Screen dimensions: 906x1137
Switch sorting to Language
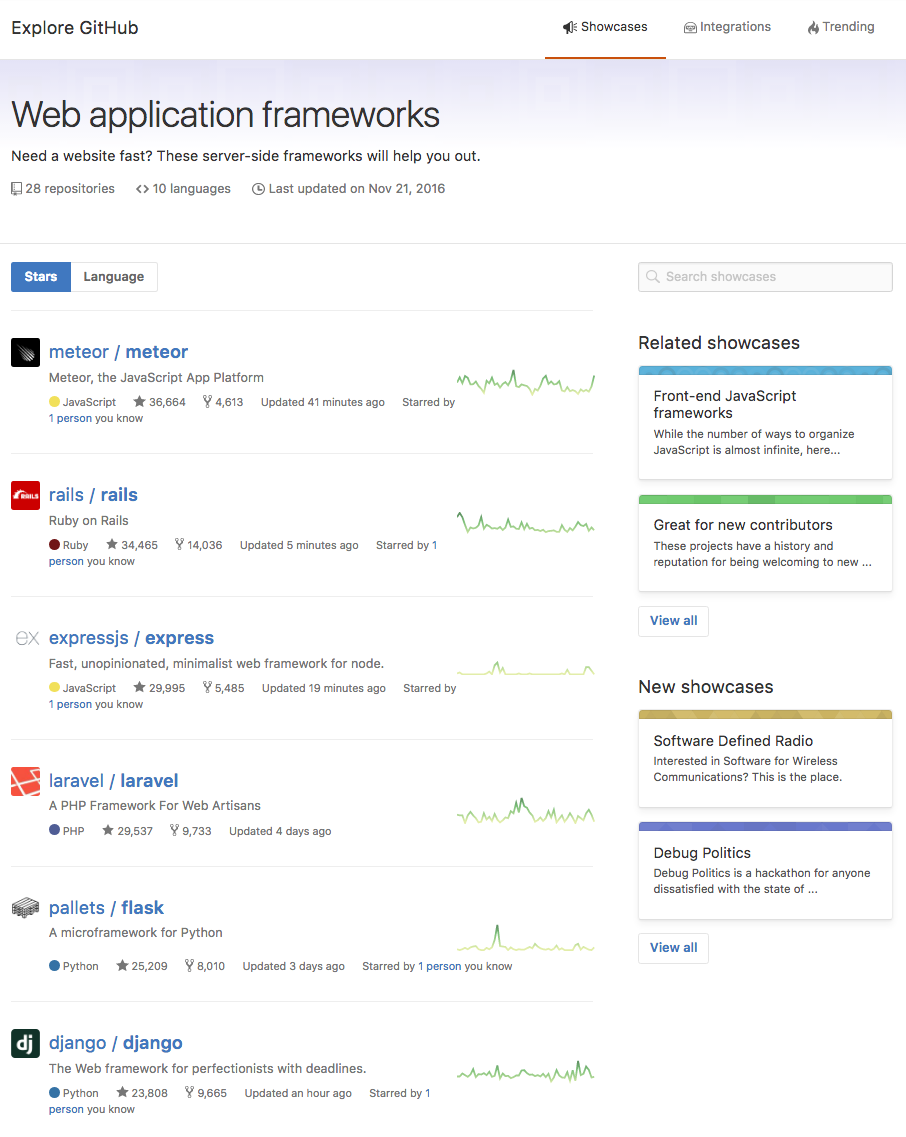tap(114, 277)
